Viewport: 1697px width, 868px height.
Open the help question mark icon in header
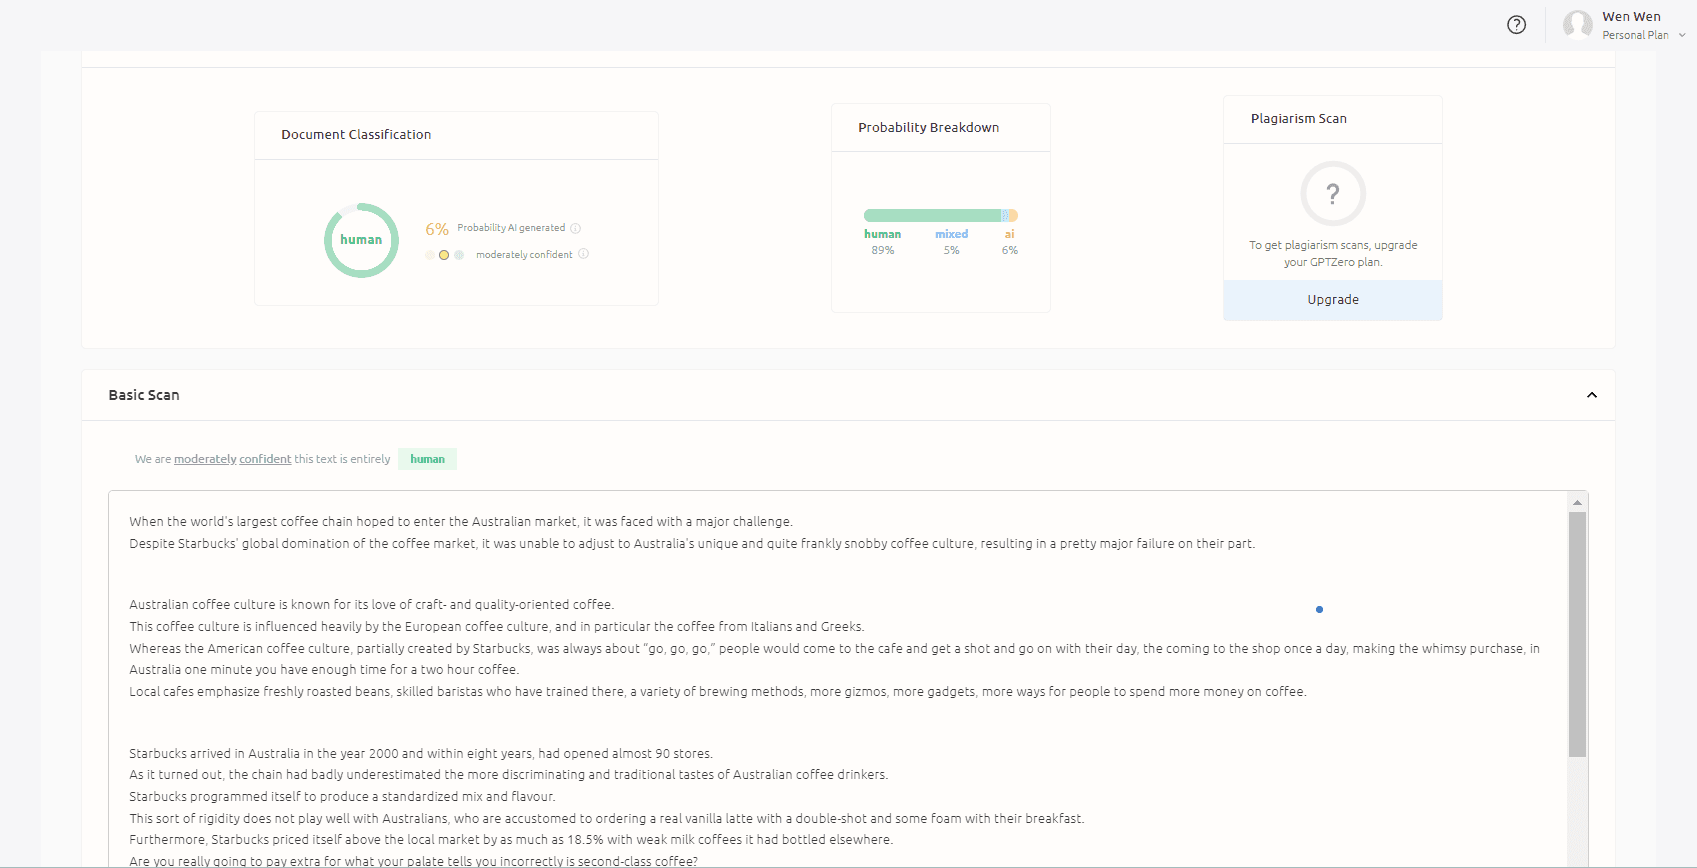1516,25
